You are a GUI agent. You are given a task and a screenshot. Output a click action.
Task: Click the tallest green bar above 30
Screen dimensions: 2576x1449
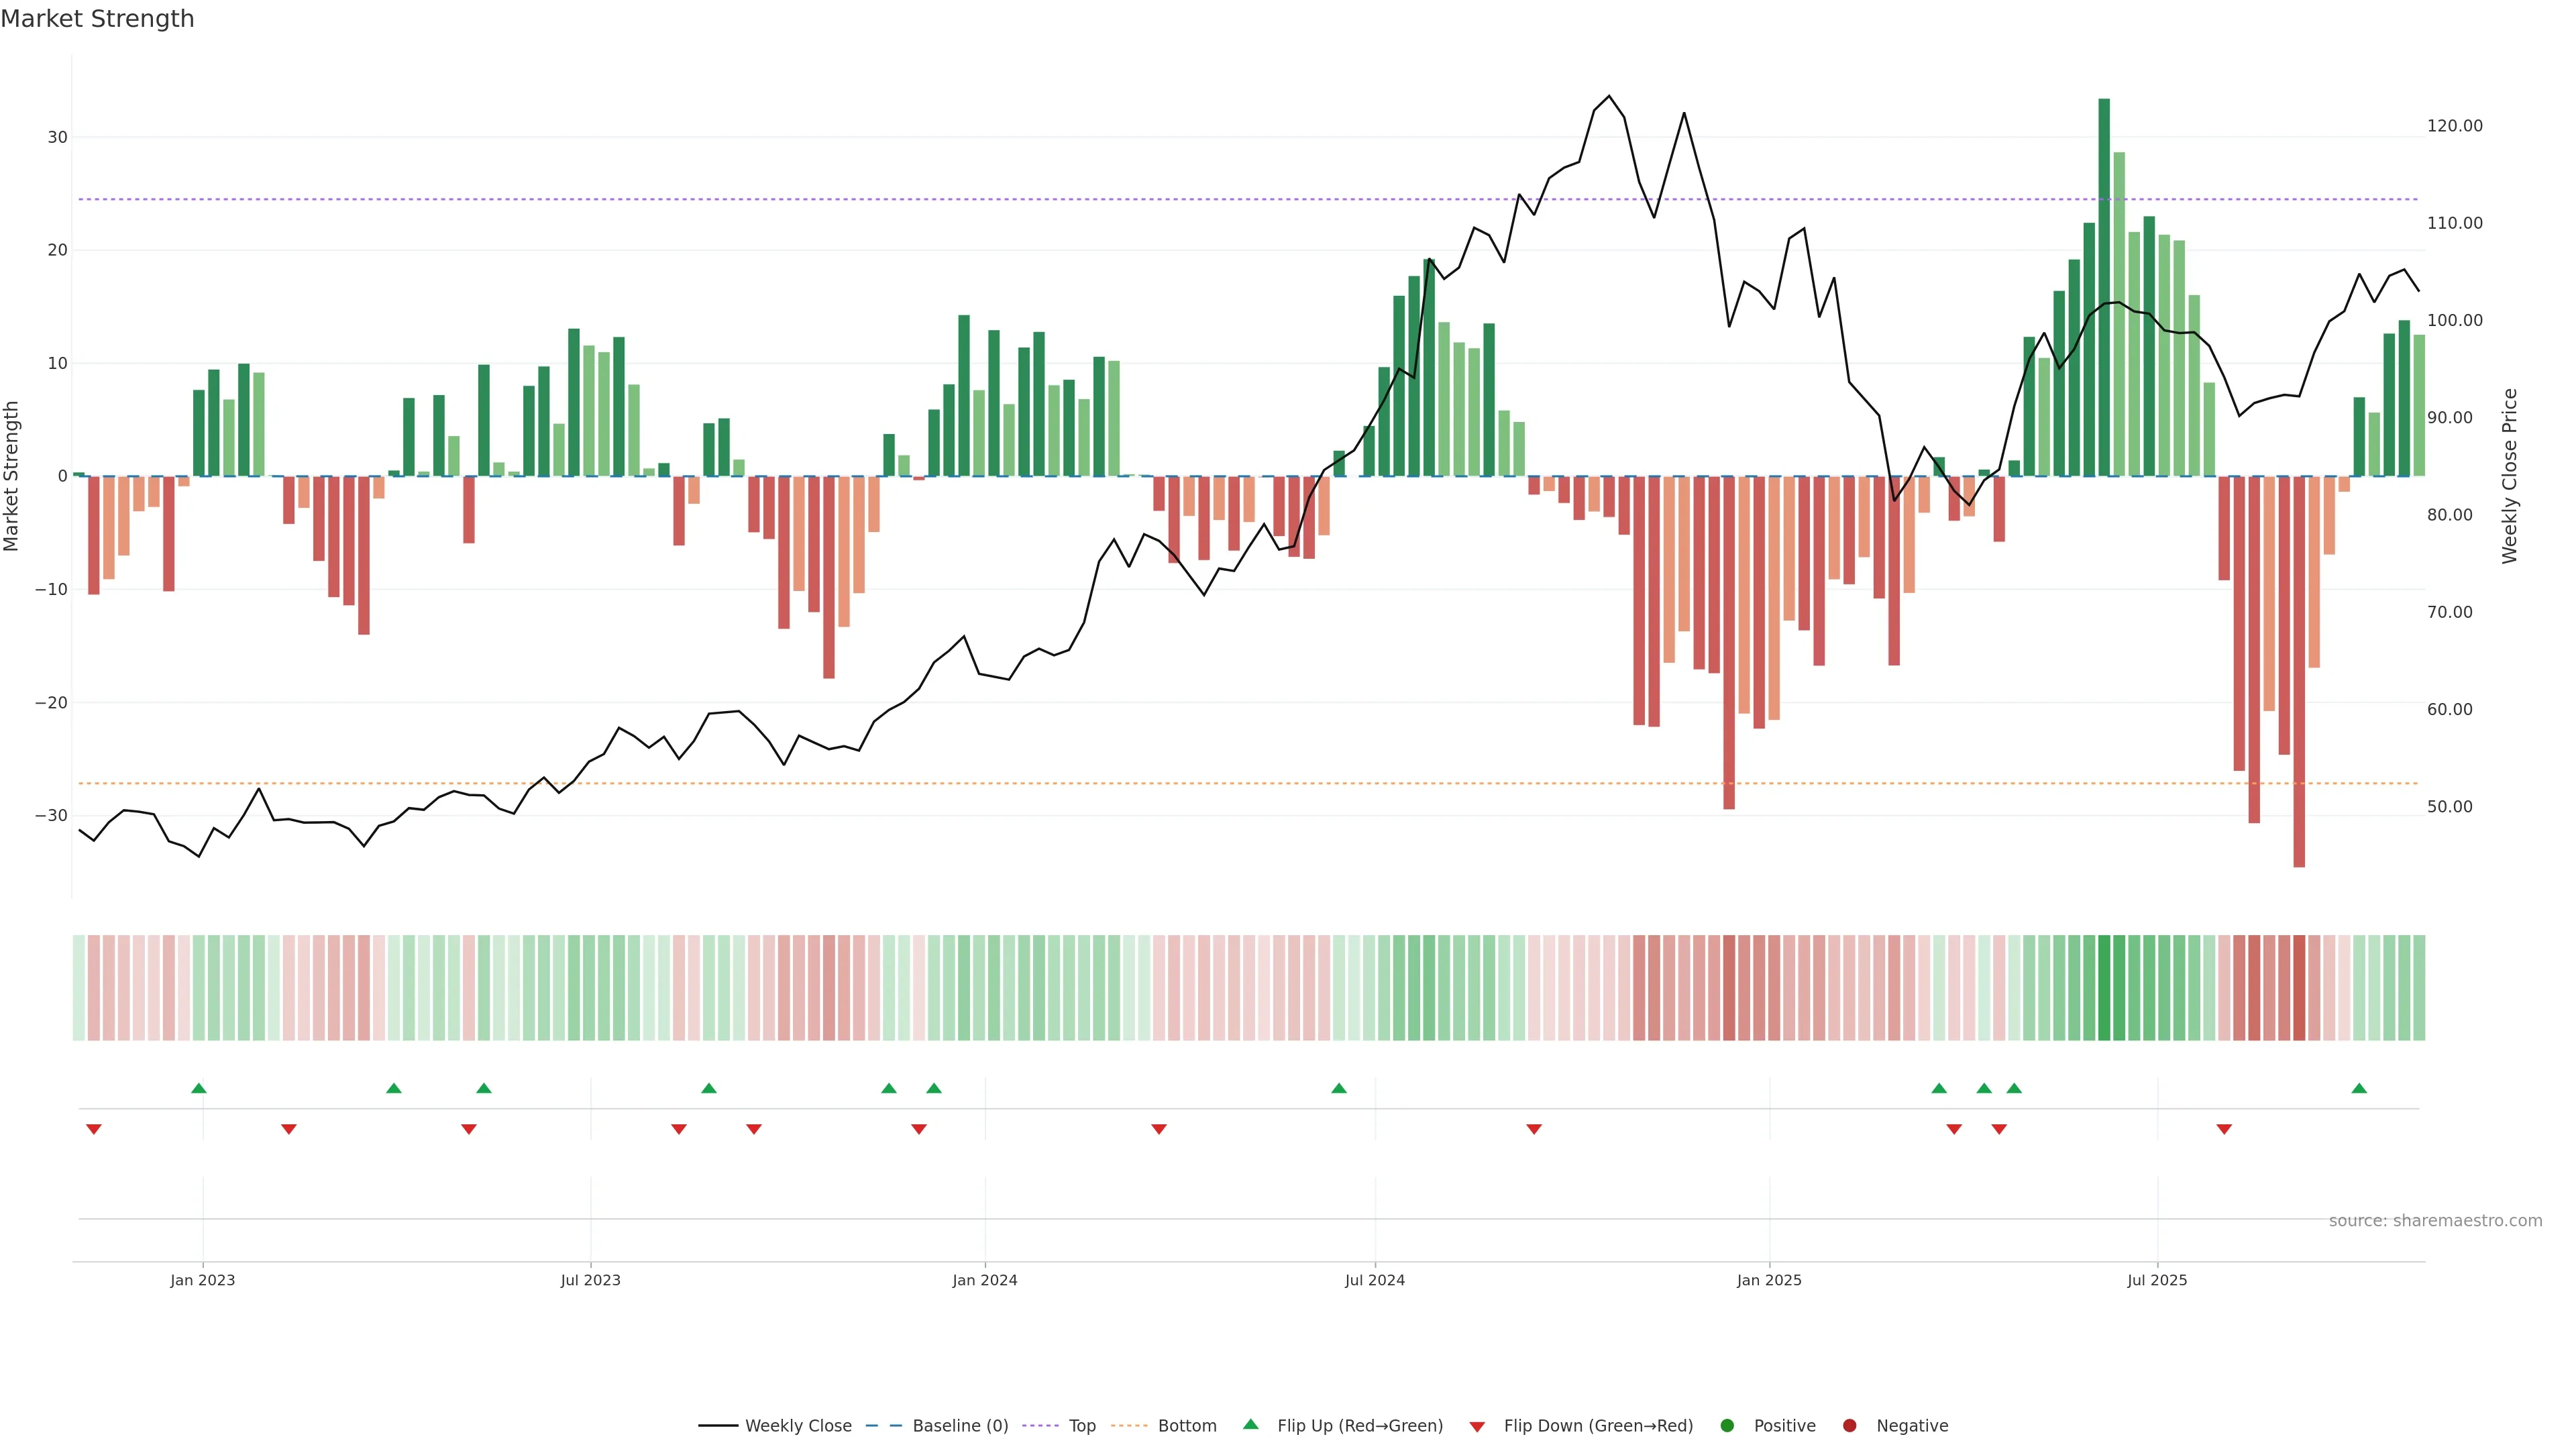2104,280
